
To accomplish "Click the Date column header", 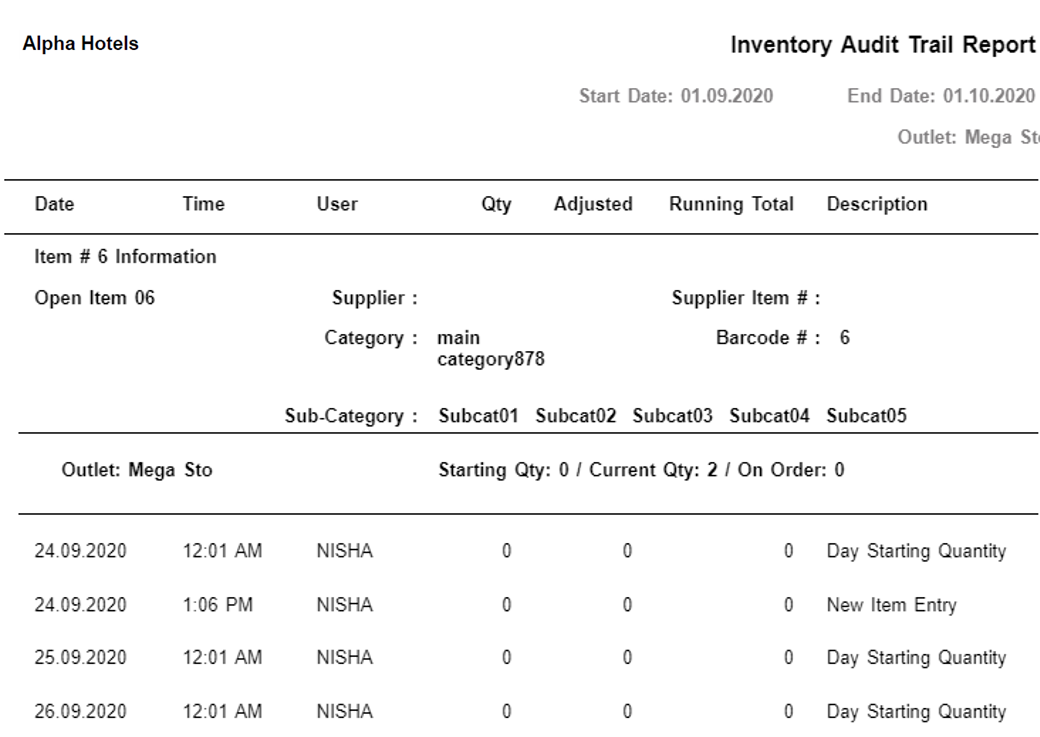I will coord(54,204).
